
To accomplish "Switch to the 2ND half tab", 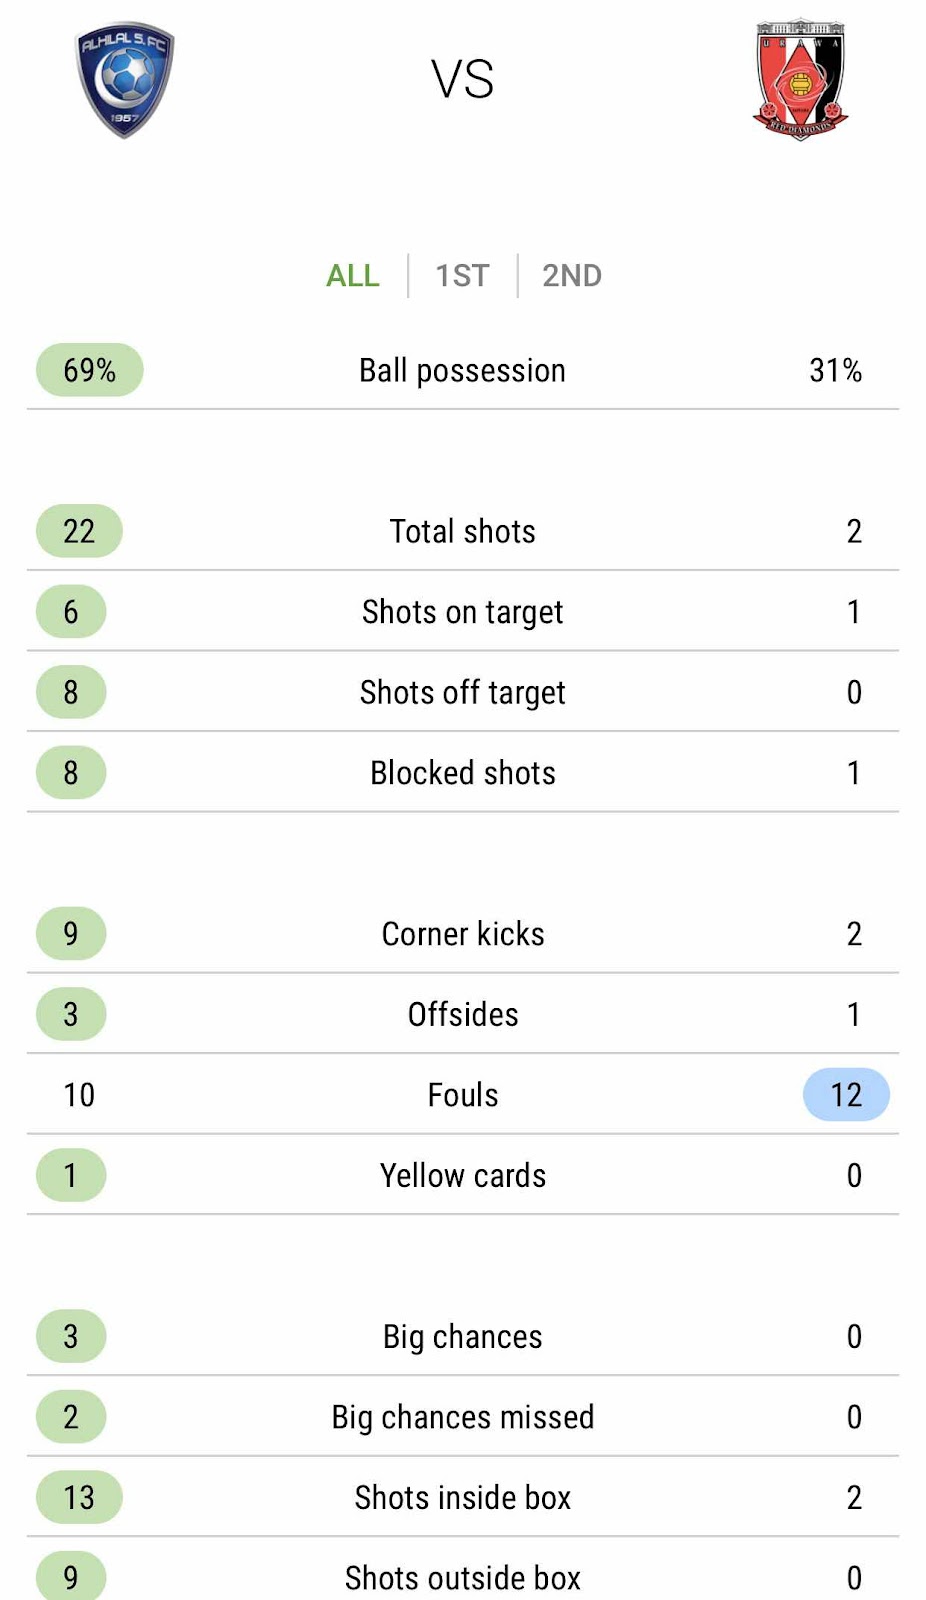I will coord(572,276).
